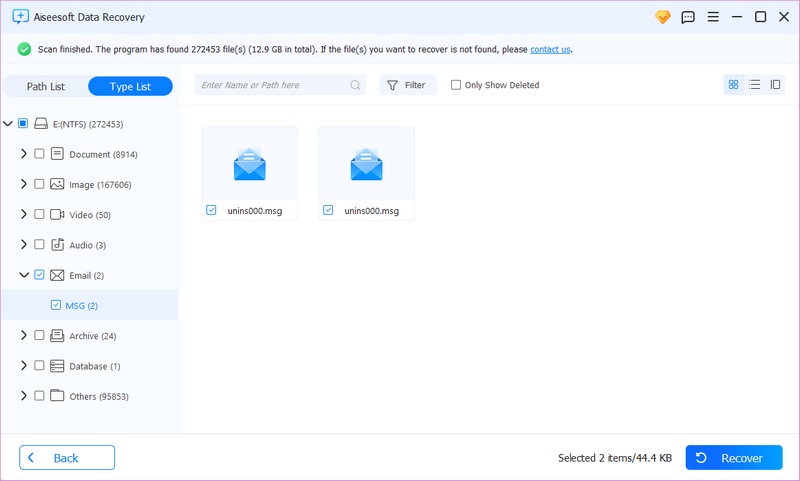Open the hamburger menu icon
The width and height of the screenshot is (800, 481).
pos(713,17)
